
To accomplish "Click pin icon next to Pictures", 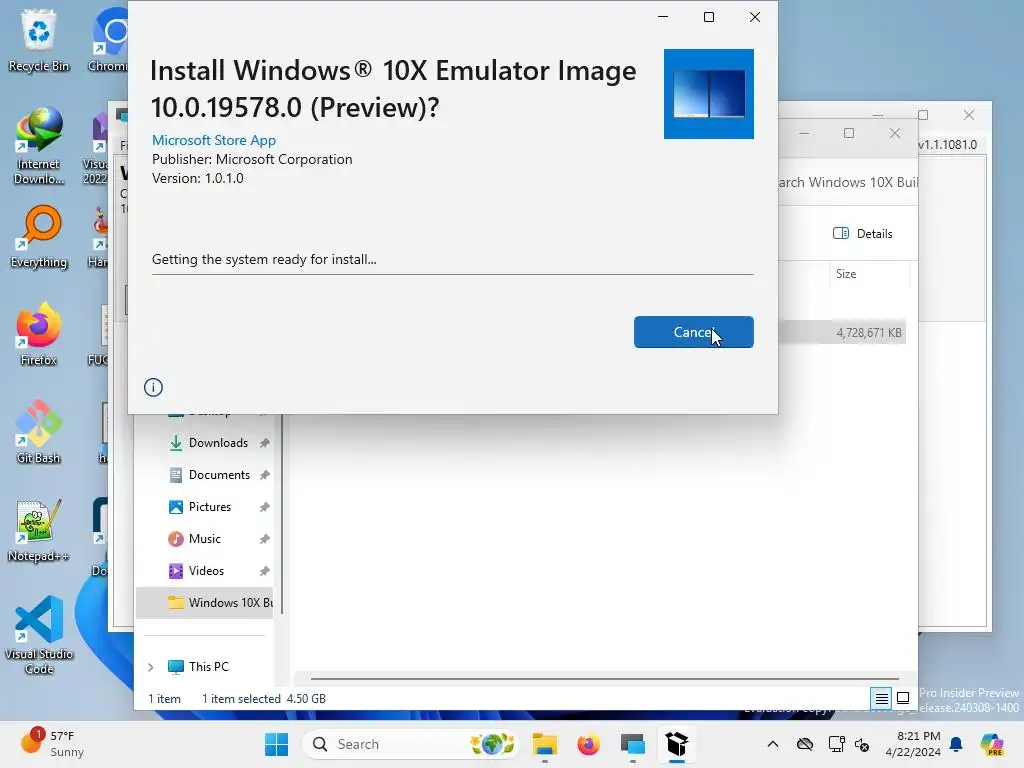I will [264, 507].
